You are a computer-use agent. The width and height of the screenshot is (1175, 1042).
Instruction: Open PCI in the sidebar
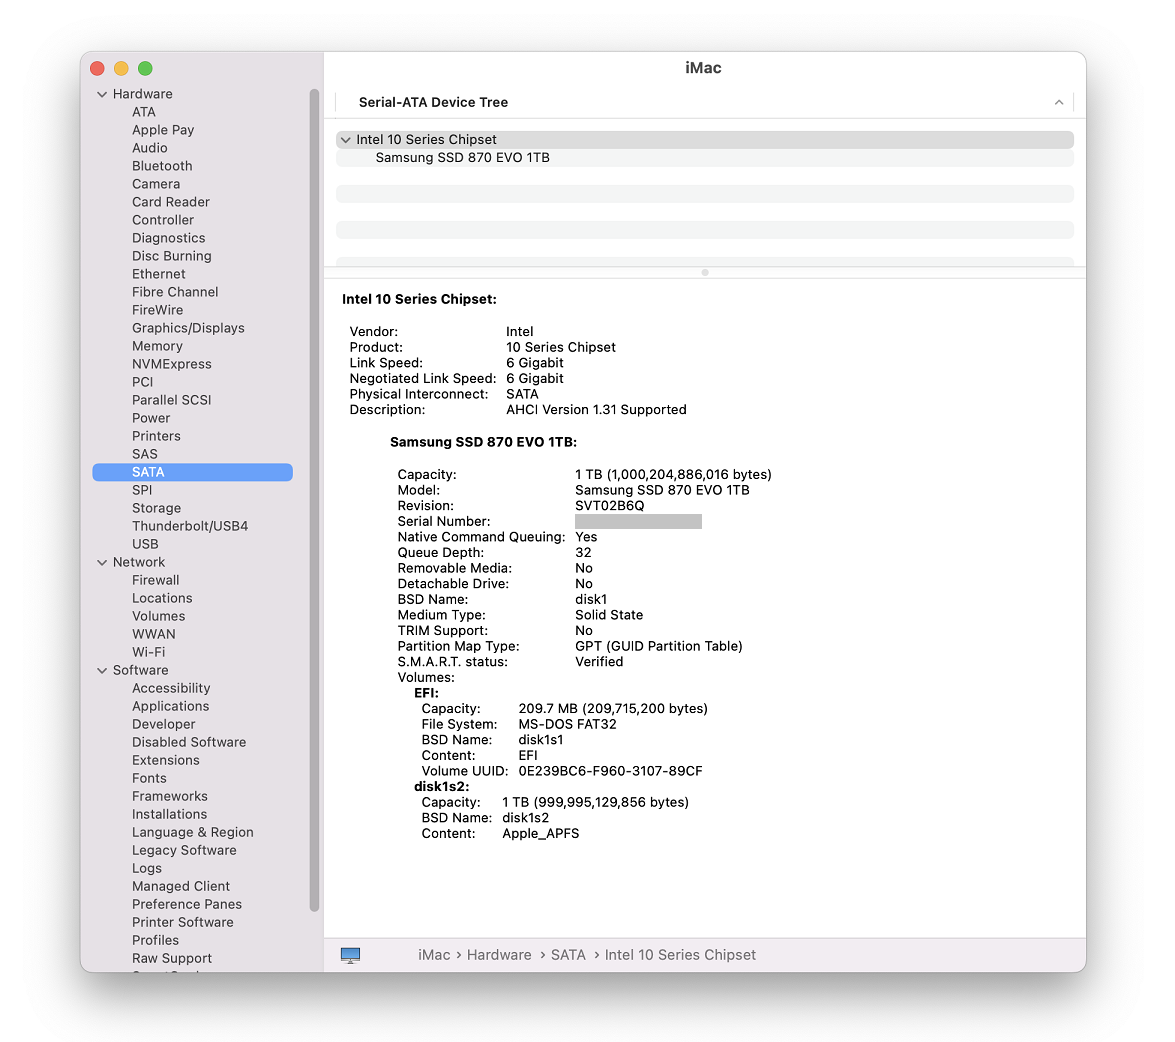coord(142,382)
